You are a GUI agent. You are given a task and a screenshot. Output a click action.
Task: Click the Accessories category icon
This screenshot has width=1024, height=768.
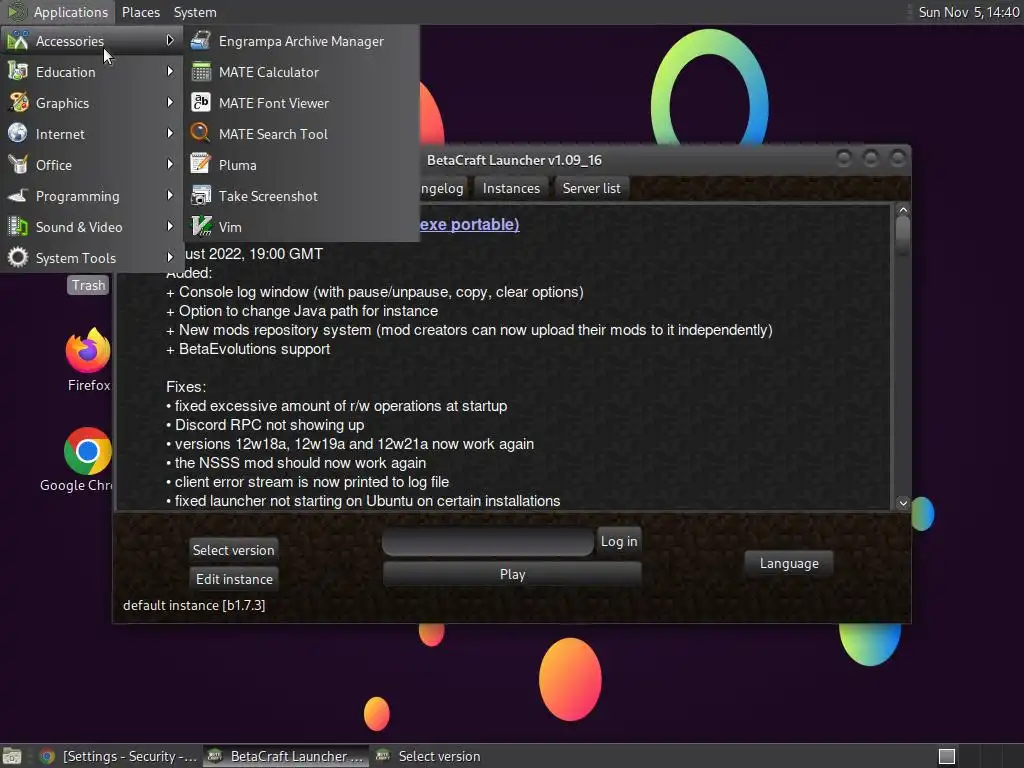[x=18, y=40]
